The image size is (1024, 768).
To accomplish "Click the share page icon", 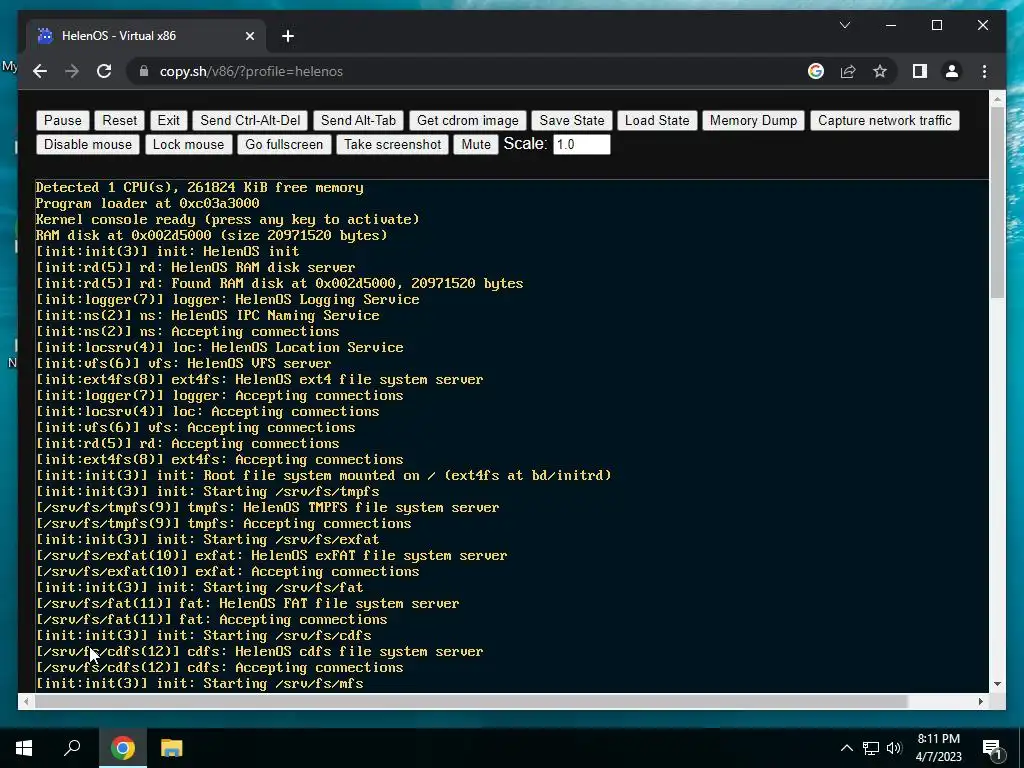I will tap(848, 71).
